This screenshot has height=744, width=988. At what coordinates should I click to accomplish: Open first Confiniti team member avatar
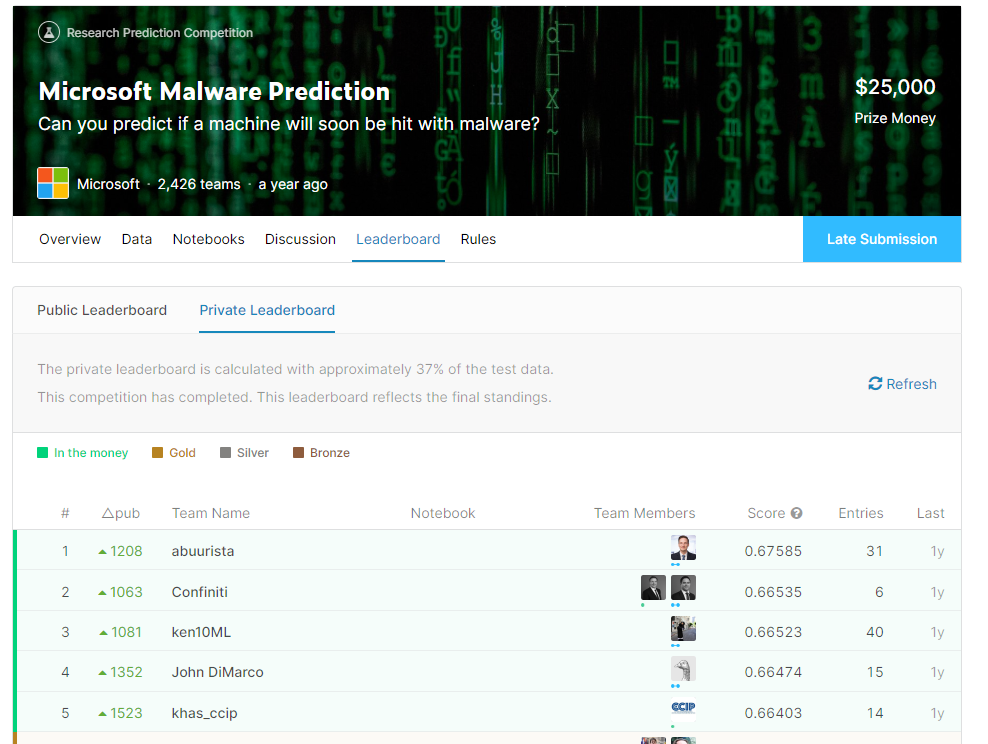pos(653,588)
